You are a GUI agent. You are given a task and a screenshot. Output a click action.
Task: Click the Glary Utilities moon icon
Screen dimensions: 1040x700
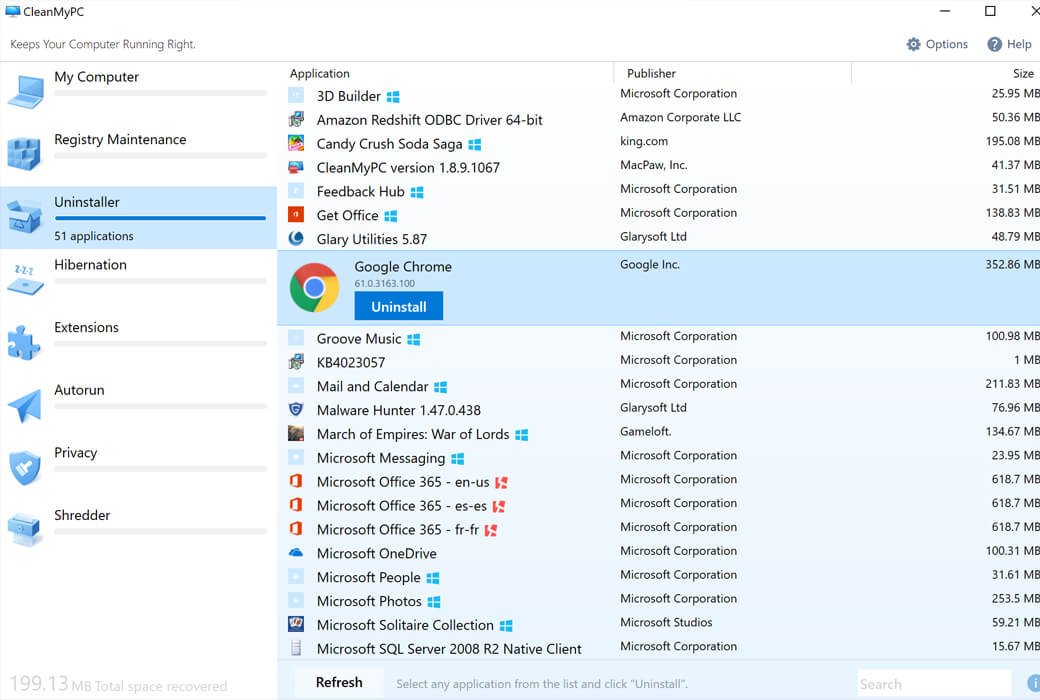(296, 238)
